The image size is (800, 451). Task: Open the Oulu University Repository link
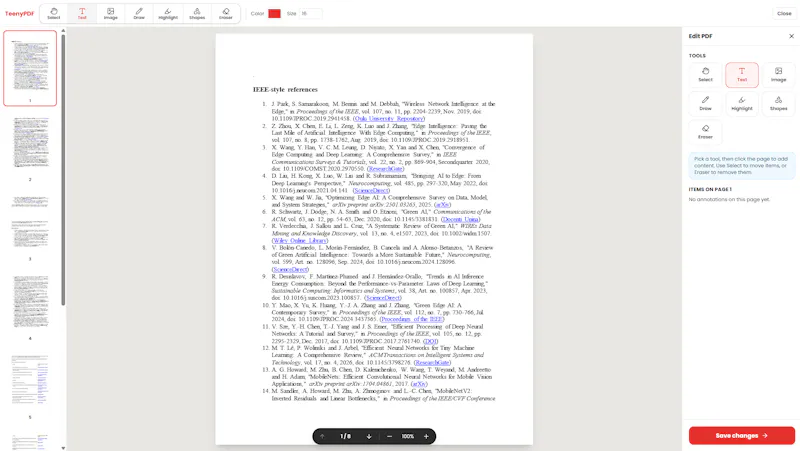pos(389,118)
